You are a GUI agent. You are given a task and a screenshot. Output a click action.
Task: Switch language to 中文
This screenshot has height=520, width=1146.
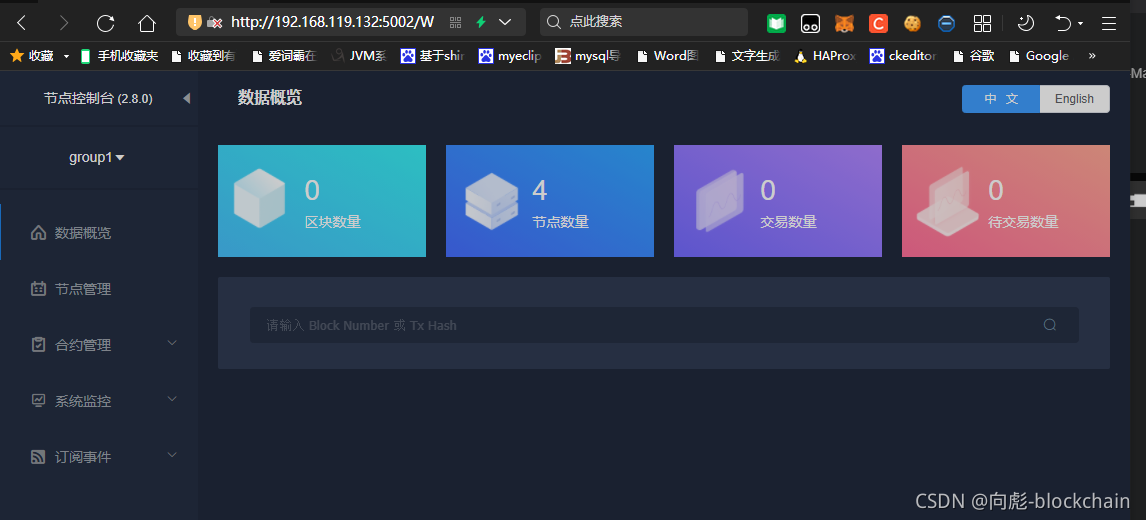tap(1001, 99)
